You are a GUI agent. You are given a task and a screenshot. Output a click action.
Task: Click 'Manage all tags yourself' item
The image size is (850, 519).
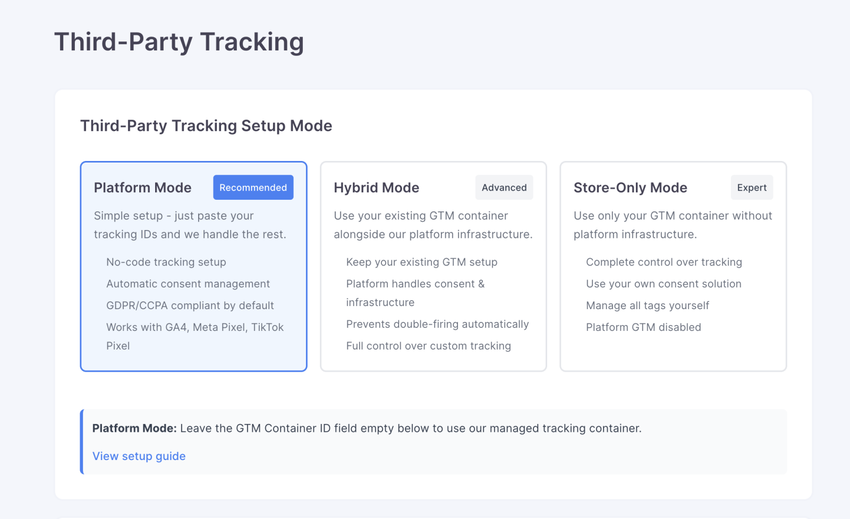pos(647,306)
